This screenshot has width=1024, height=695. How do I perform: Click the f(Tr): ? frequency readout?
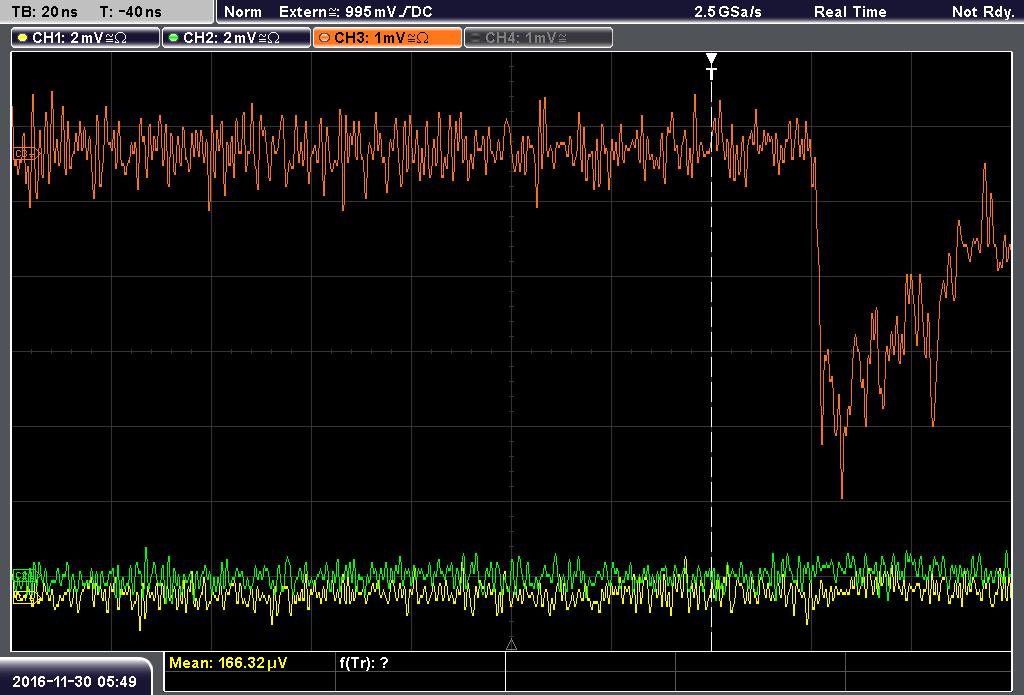[364, 663]
